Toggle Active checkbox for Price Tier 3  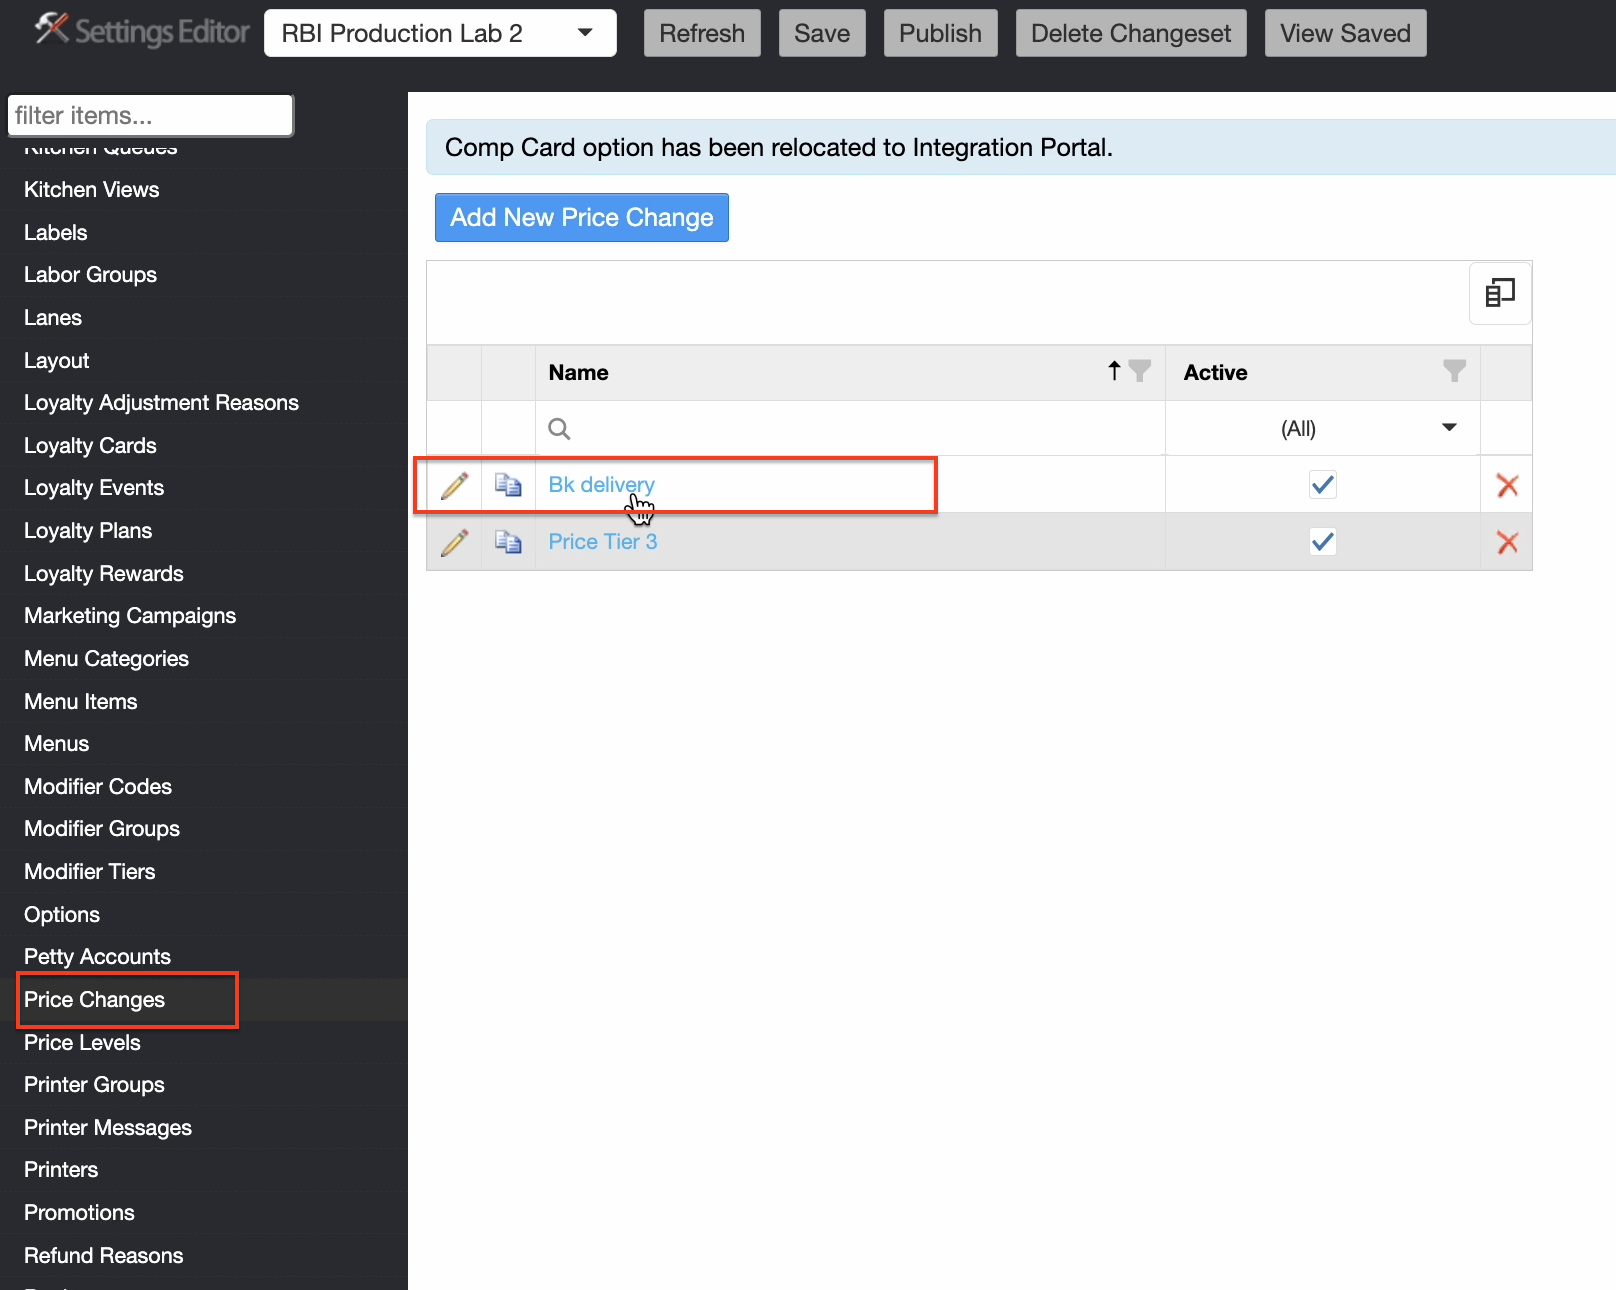coord(1323,542)
